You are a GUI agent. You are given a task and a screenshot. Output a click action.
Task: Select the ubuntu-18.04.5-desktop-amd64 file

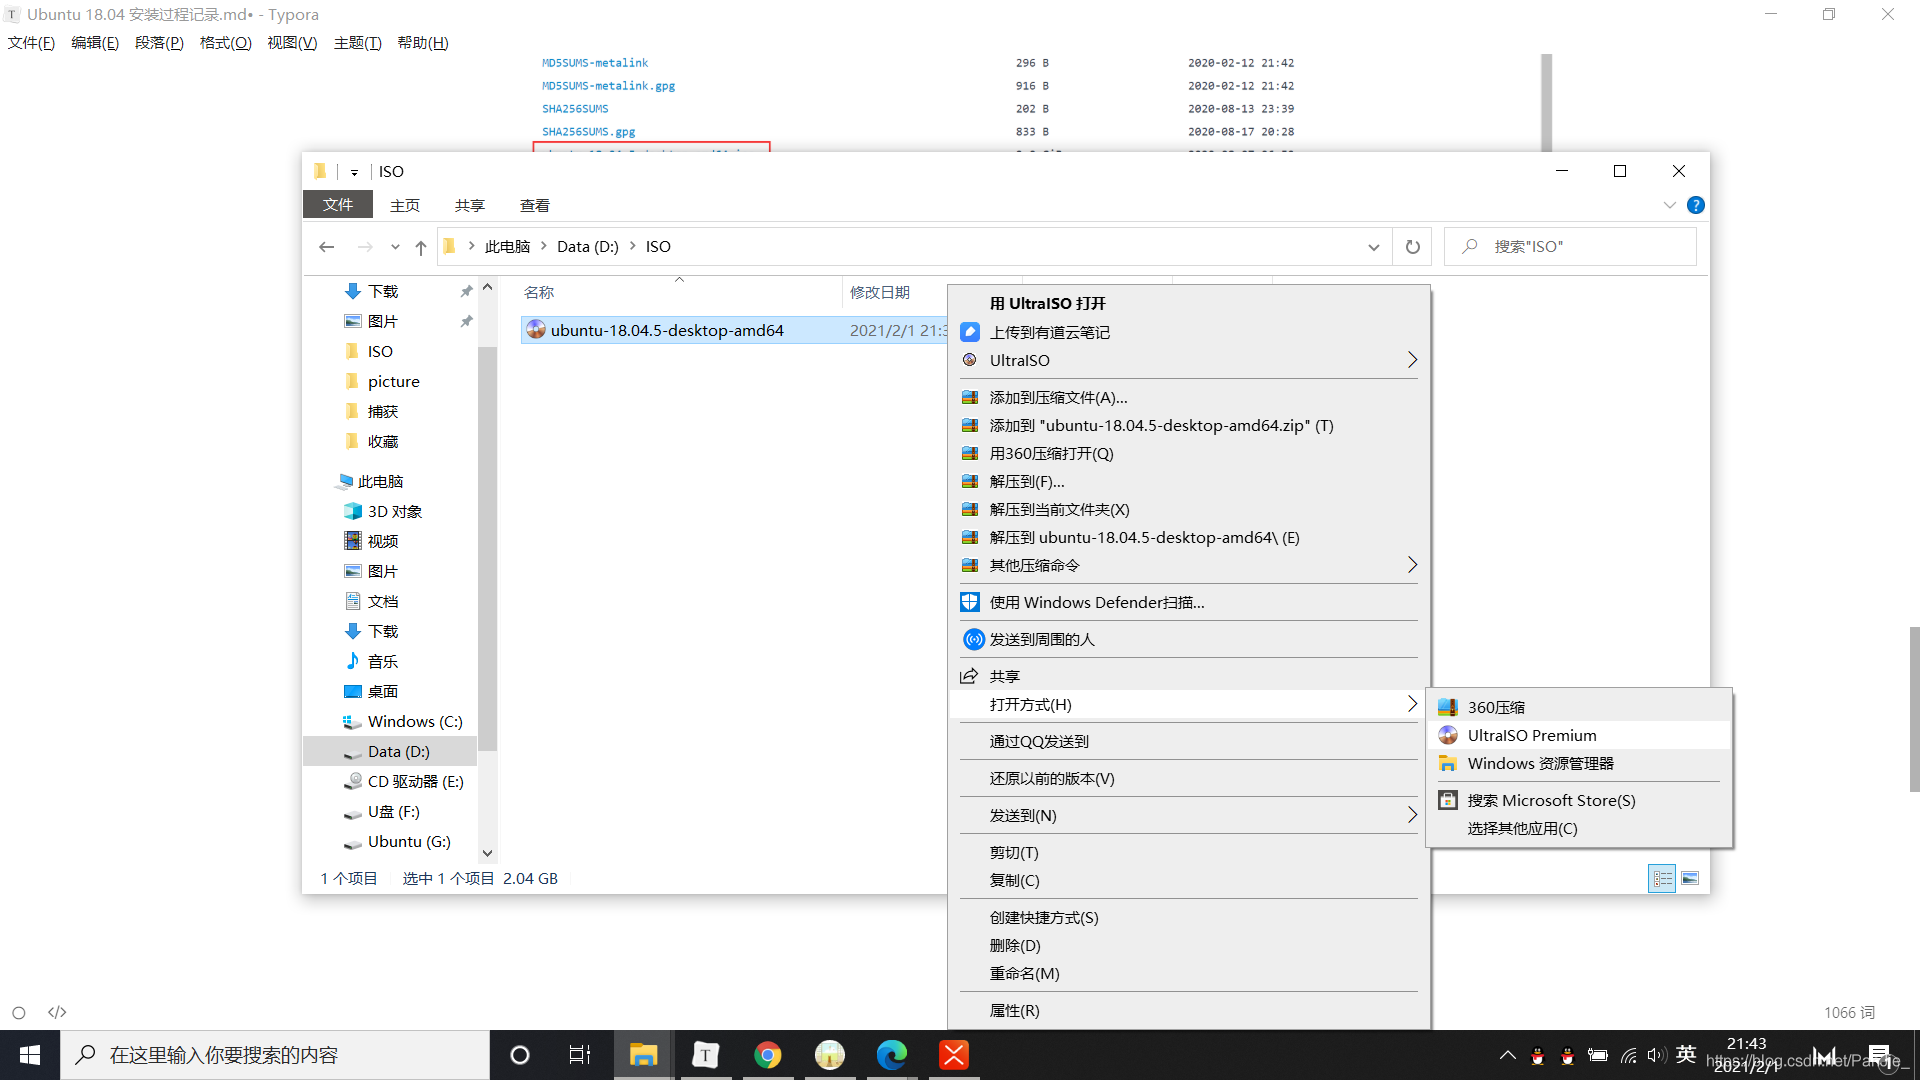[x=667, y=330]
